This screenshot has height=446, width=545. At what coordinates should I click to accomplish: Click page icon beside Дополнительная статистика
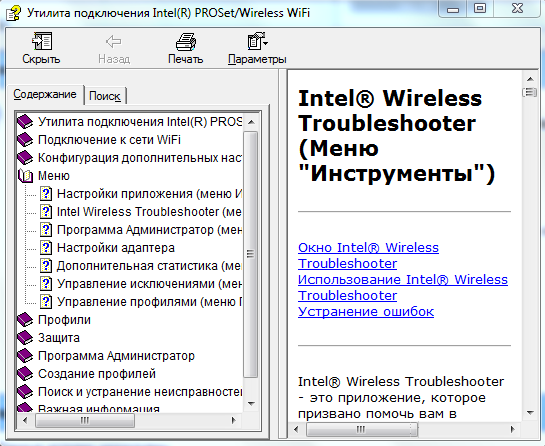(46, 266)
